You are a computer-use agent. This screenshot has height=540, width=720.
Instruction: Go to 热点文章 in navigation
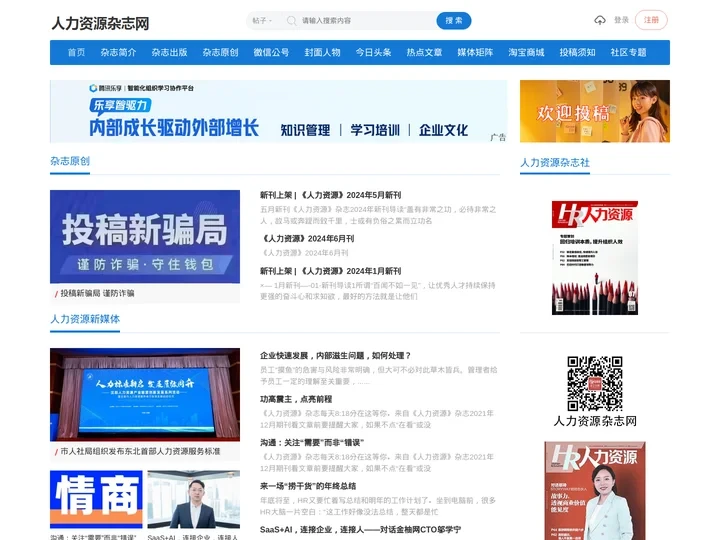[x=424, y=52]
